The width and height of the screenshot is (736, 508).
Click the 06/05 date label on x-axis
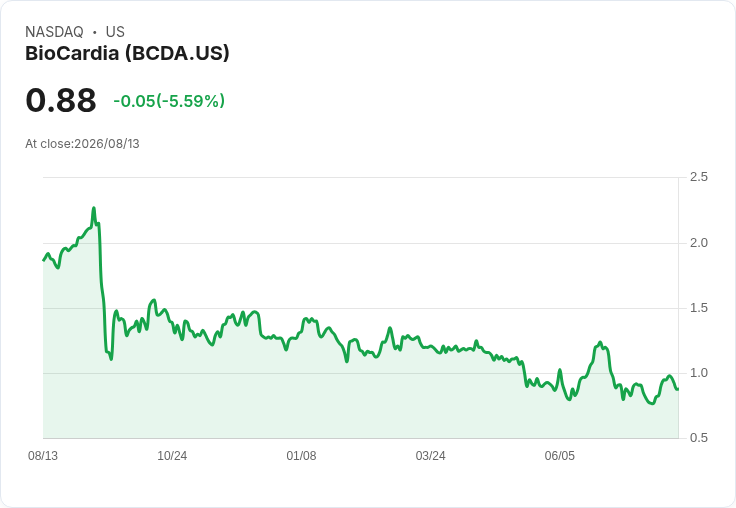(x=560, y=455)
